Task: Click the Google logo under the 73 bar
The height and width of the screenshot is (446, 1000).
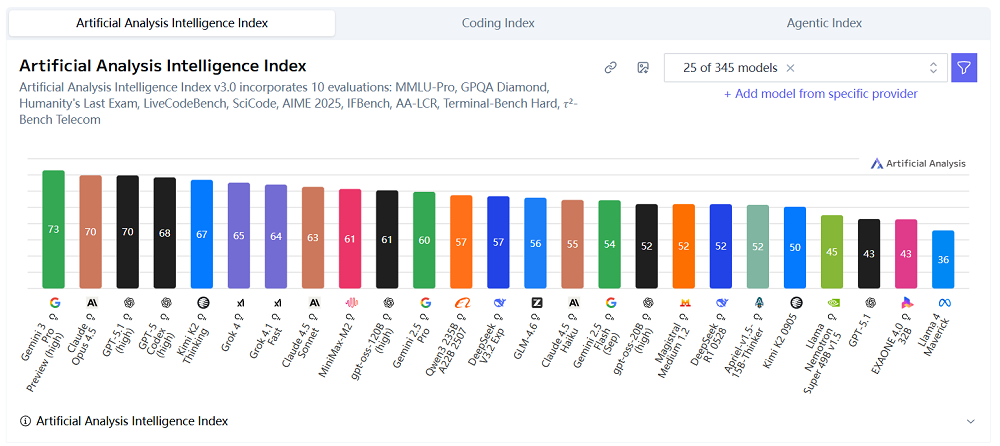Action: [53, 302]
